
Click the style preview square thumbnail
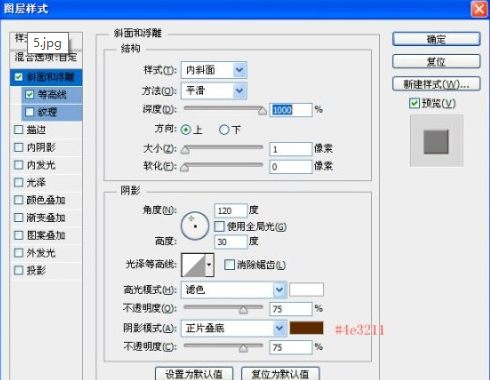coord(436,142)
